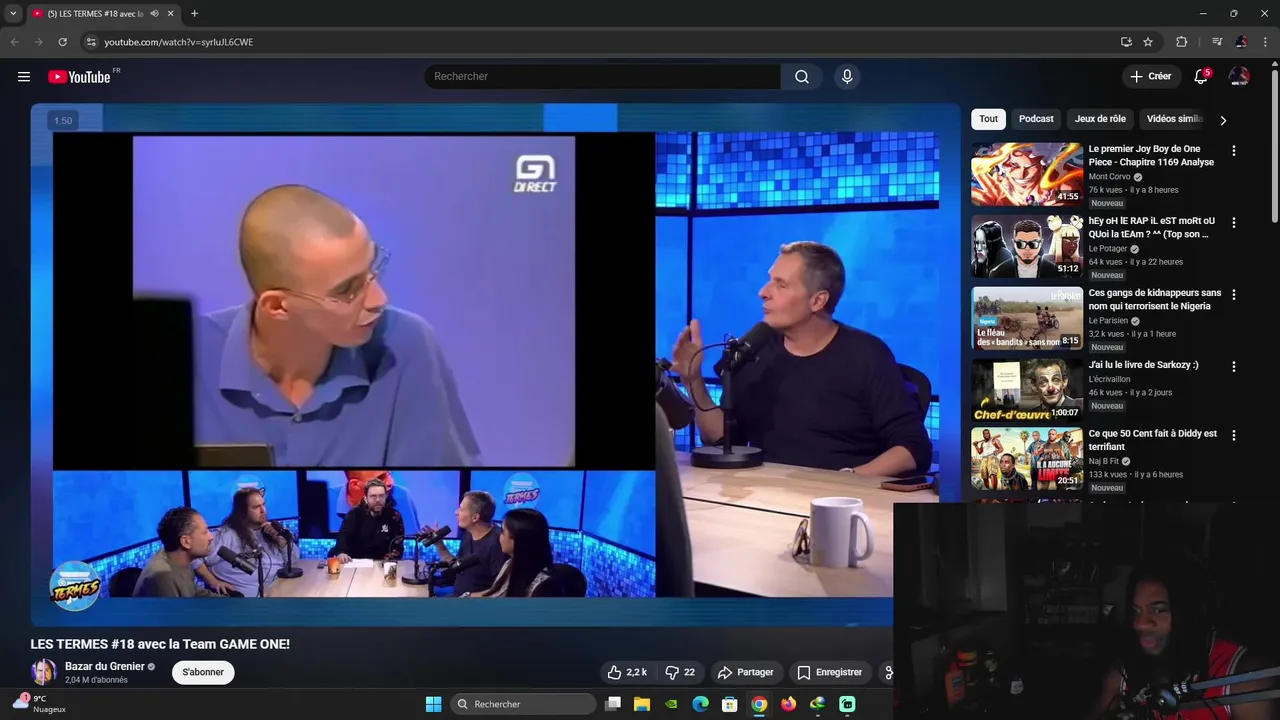Open options for Nigeria kidnappeurs video
Screen dimensions: 1280x720
coord(1233,295)
